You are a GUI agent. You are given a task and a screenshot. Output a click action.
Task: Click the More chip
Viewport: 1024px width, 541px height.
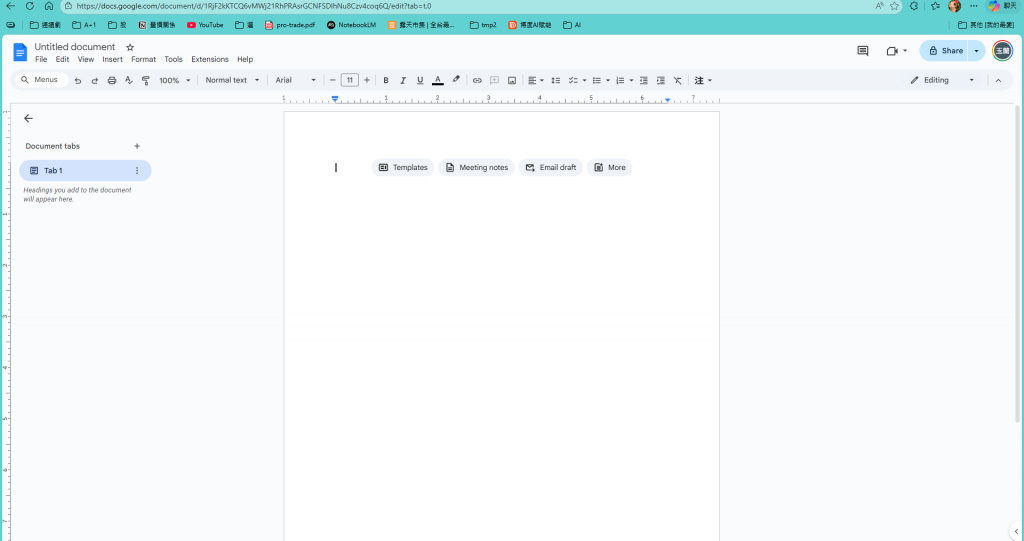tap(609, 167)
